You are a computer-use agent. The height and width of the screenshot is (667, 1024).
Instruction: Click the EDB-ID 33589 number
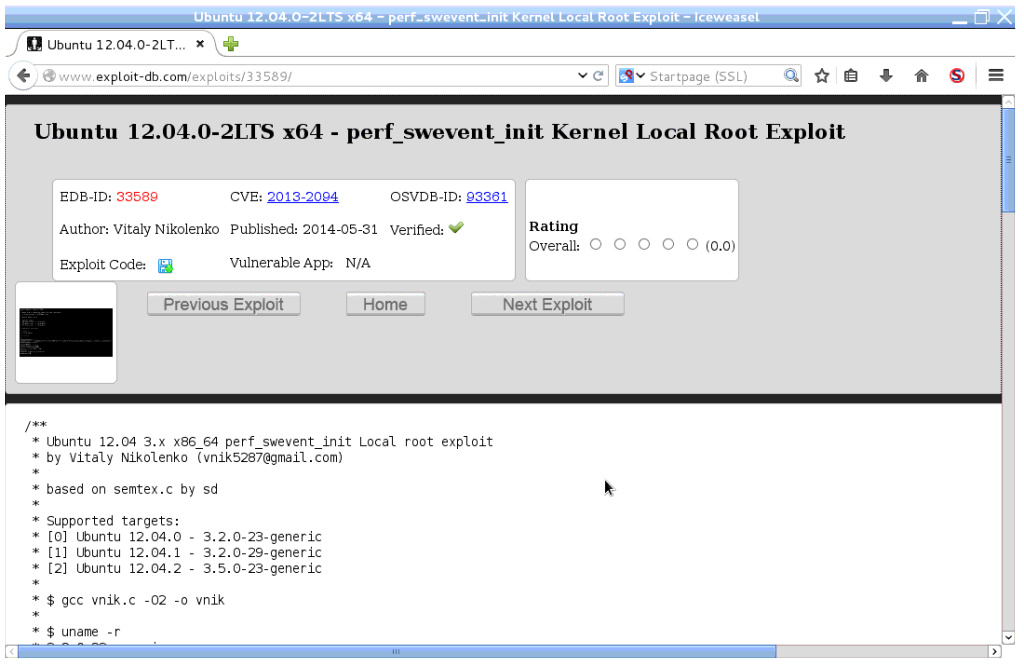137,197
